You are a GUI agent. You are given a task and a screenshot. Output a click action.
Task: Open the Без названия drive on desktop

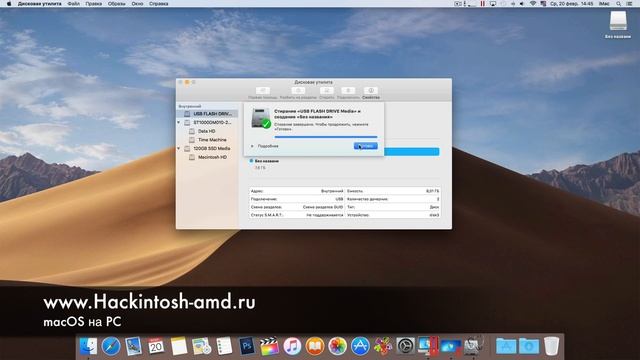618,24
